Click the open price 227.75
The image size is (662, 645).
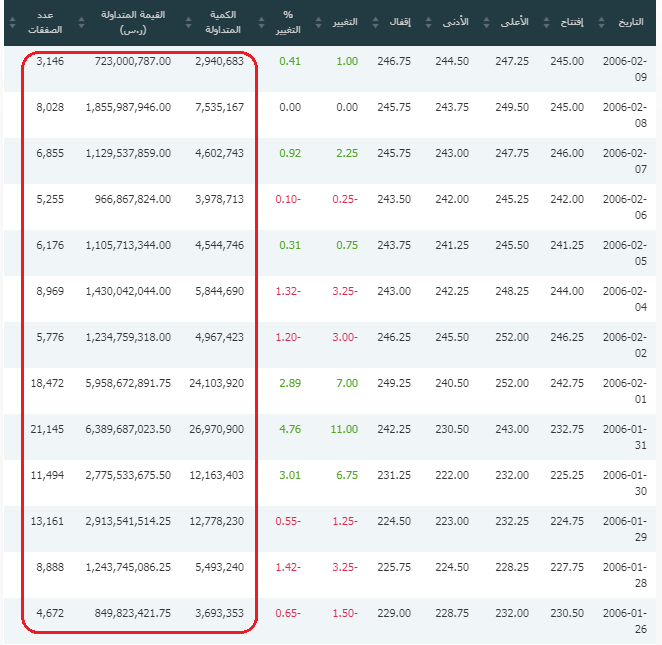point(567,568)
